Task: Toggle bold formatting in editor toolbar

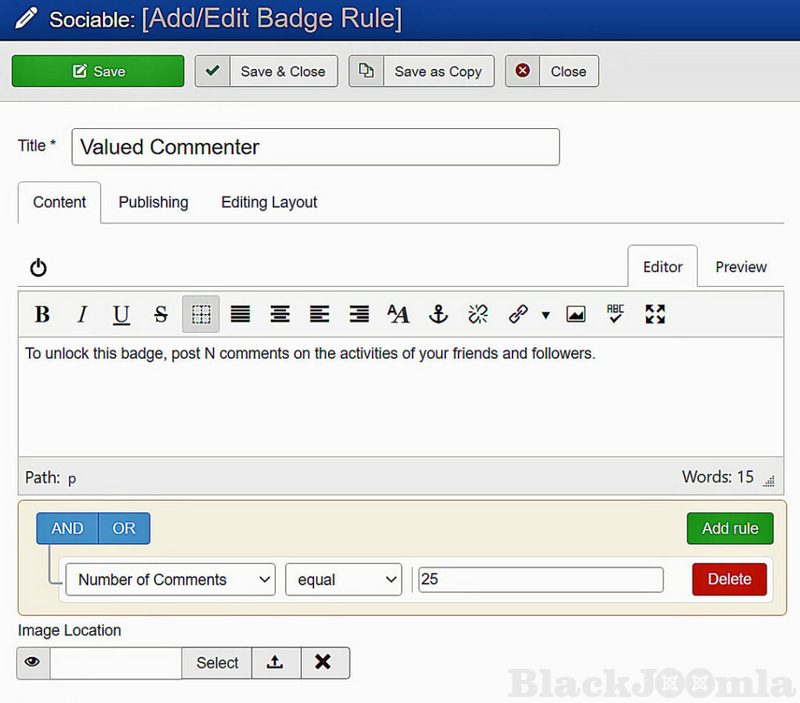Action: click(42, 315)
